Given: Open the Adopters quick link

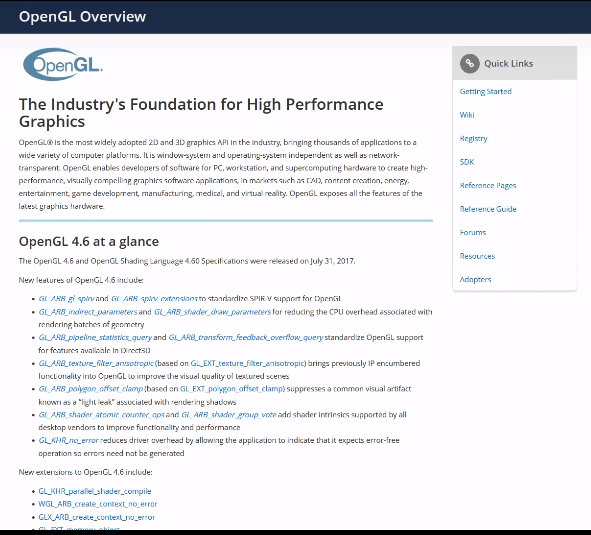Looking at the screenshot, I should (x=475, y=279).
